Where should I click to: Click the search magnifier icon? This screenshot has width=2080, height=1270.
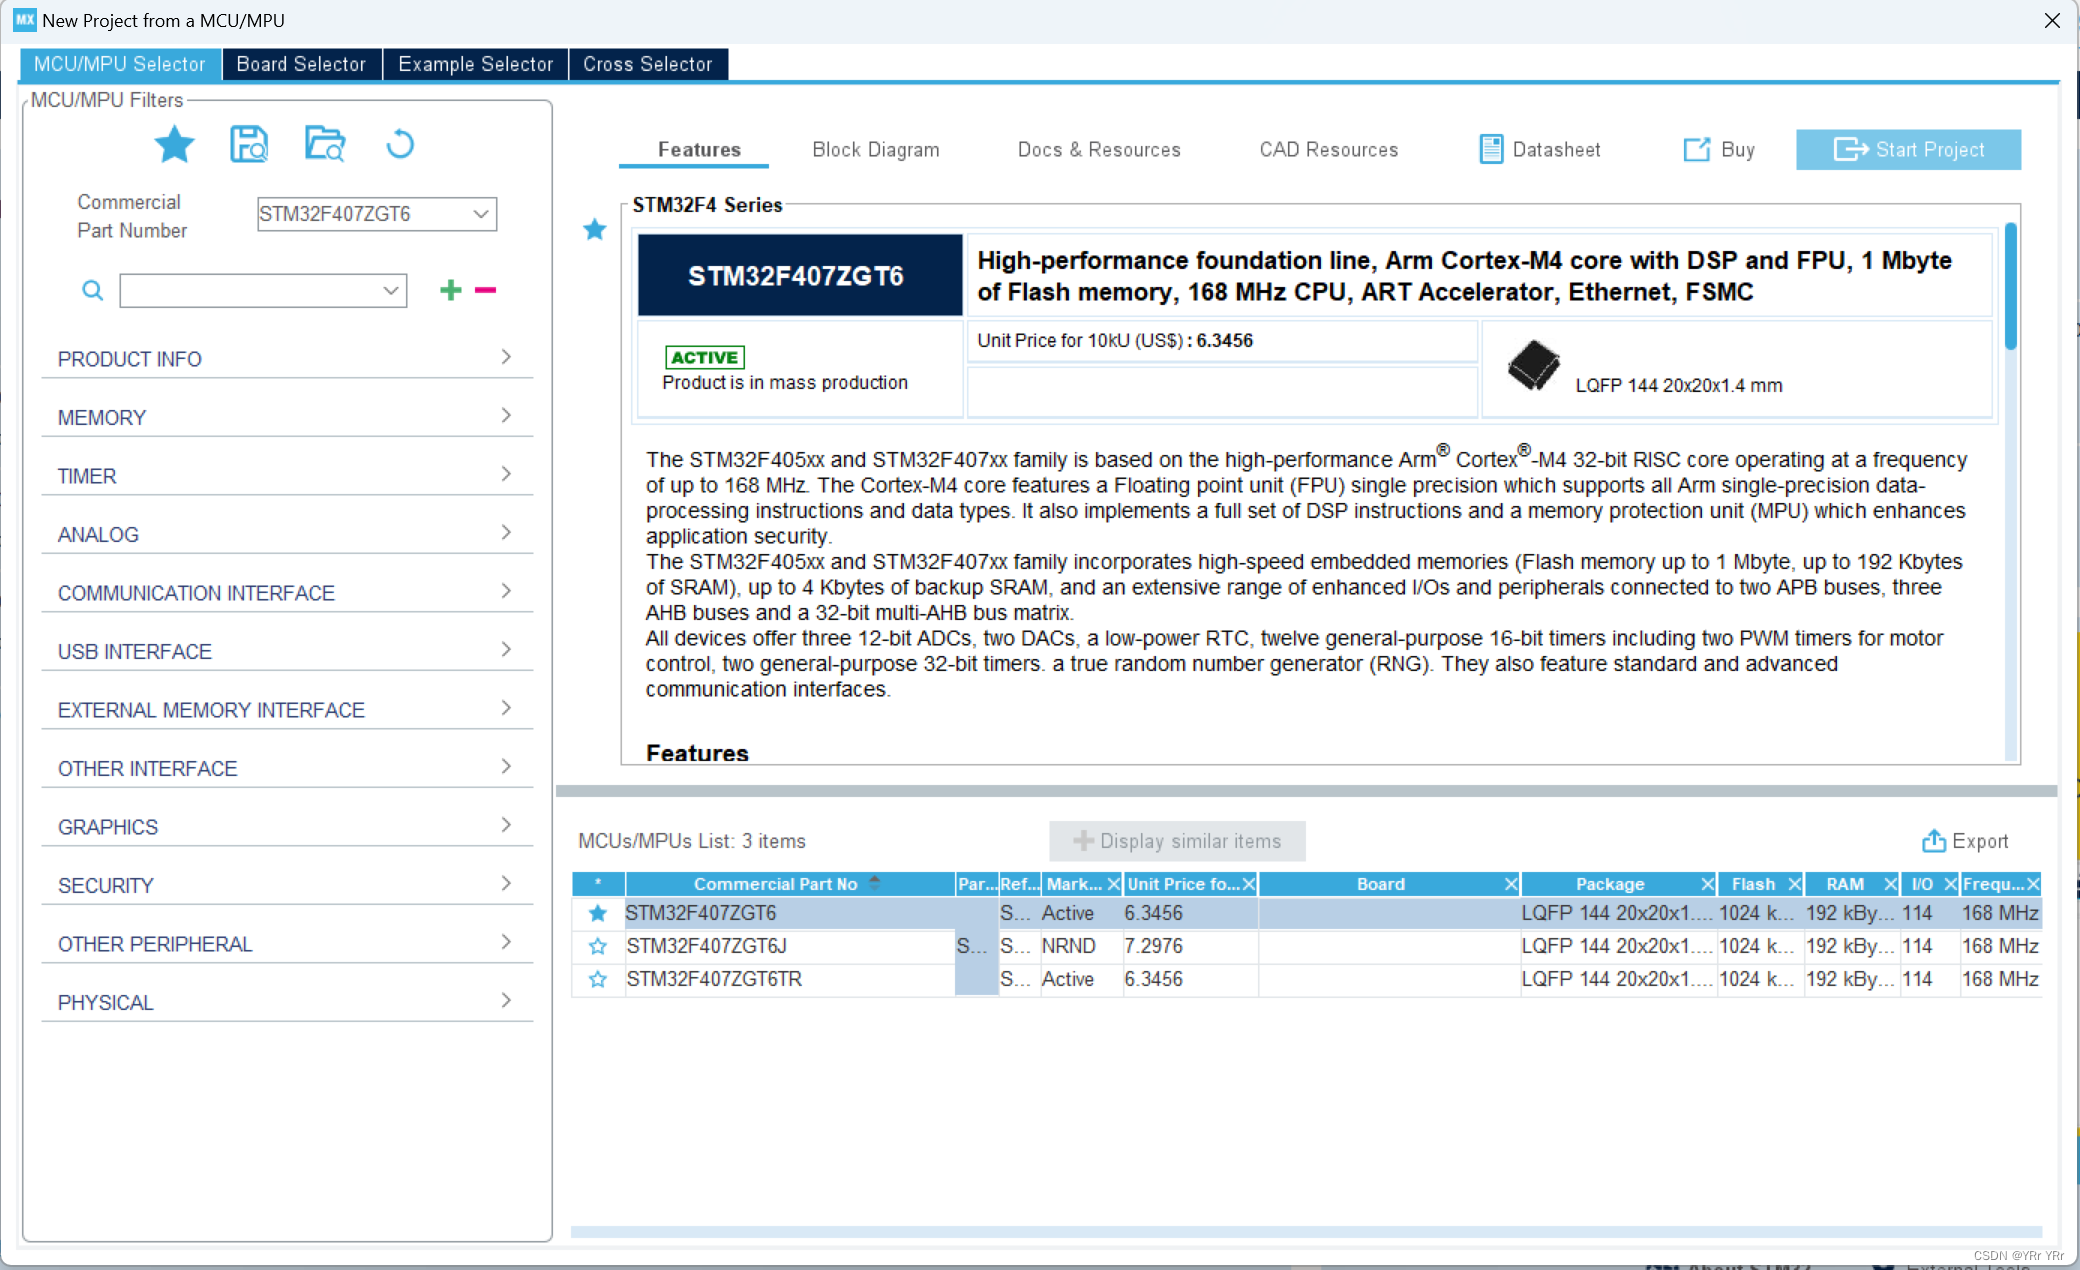(x=92, y=290)
